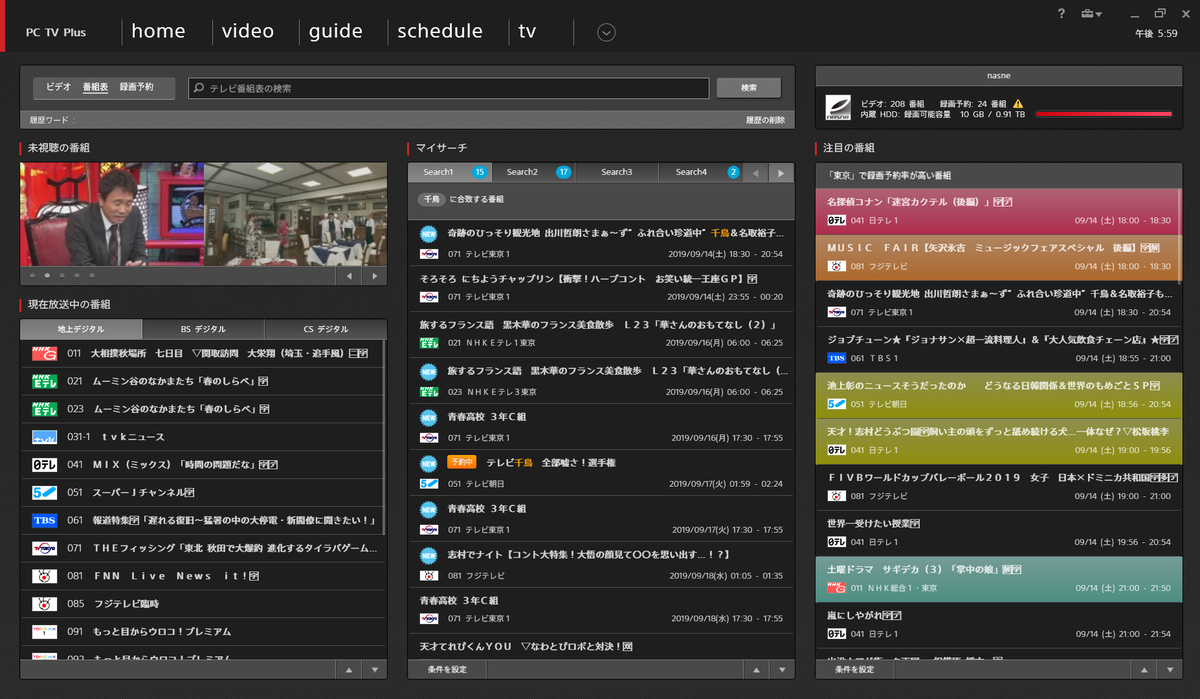Click the recording warning triangle icon
The image size is (1200, 699).
[1018, 103]
